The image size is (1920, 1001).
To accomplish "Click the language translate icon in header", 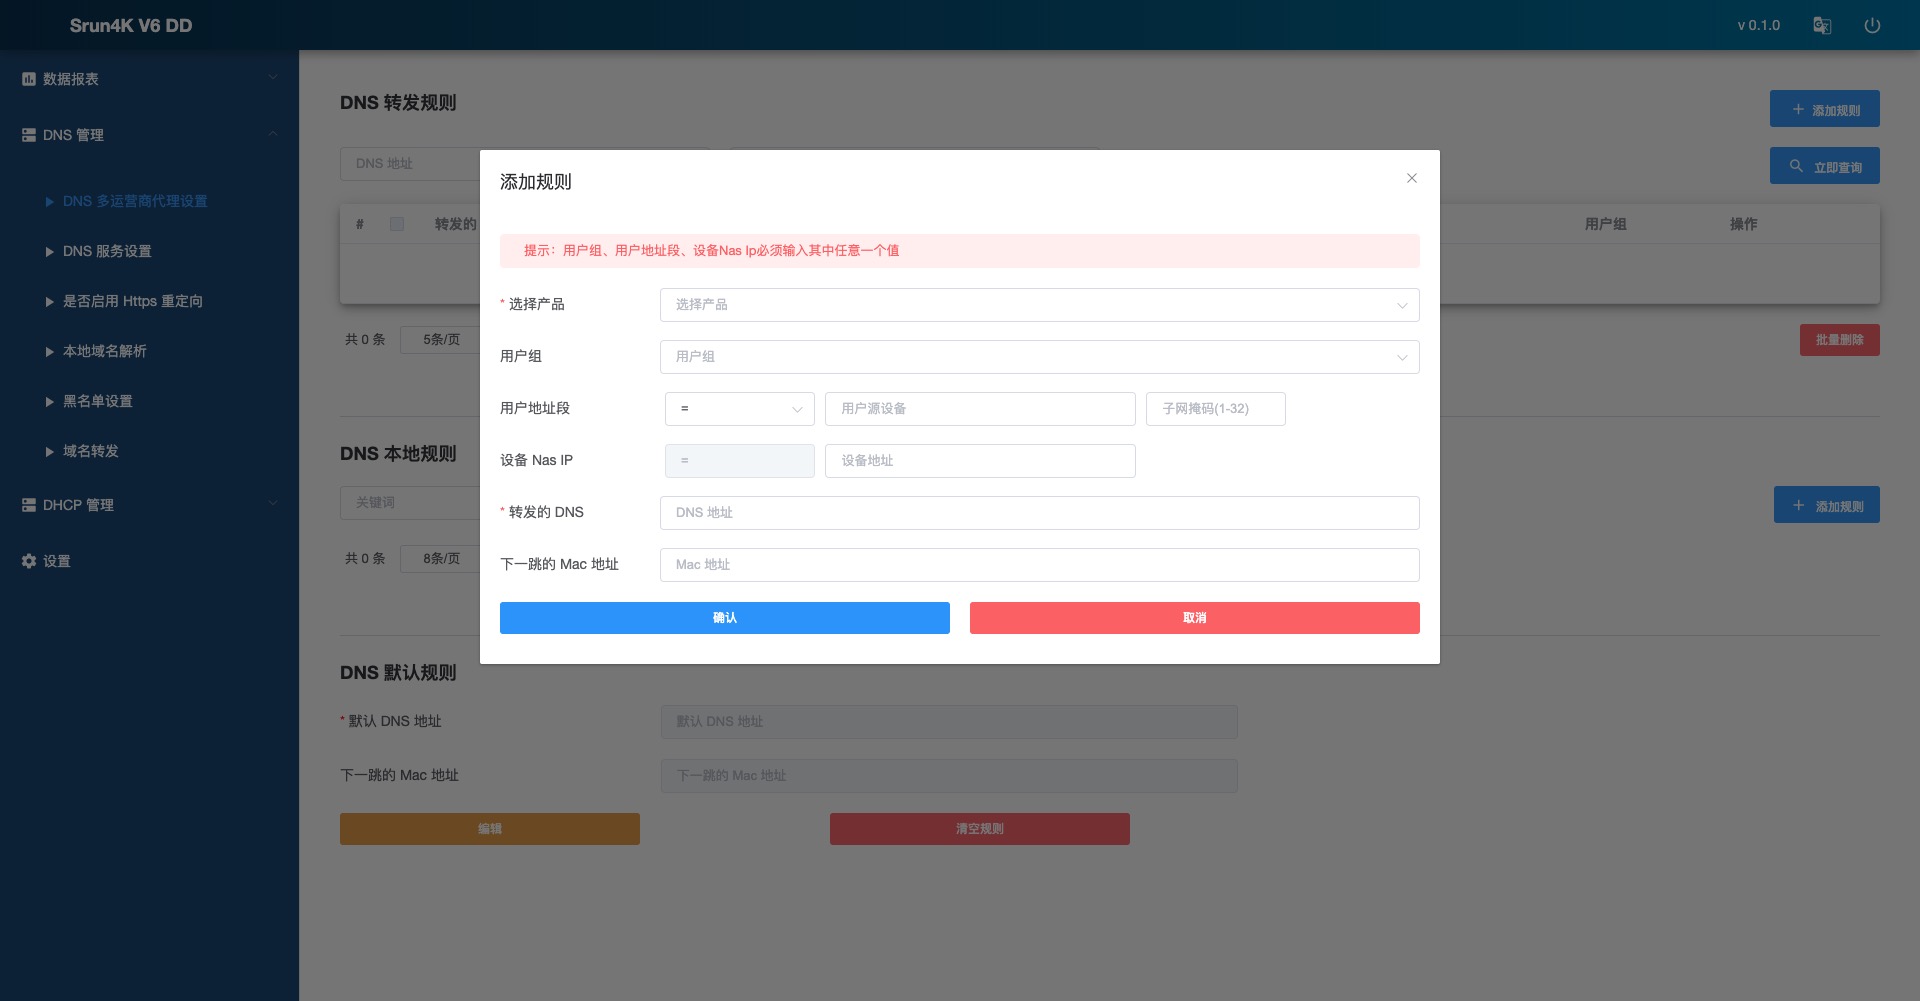I will click(x=1822, y=26).
